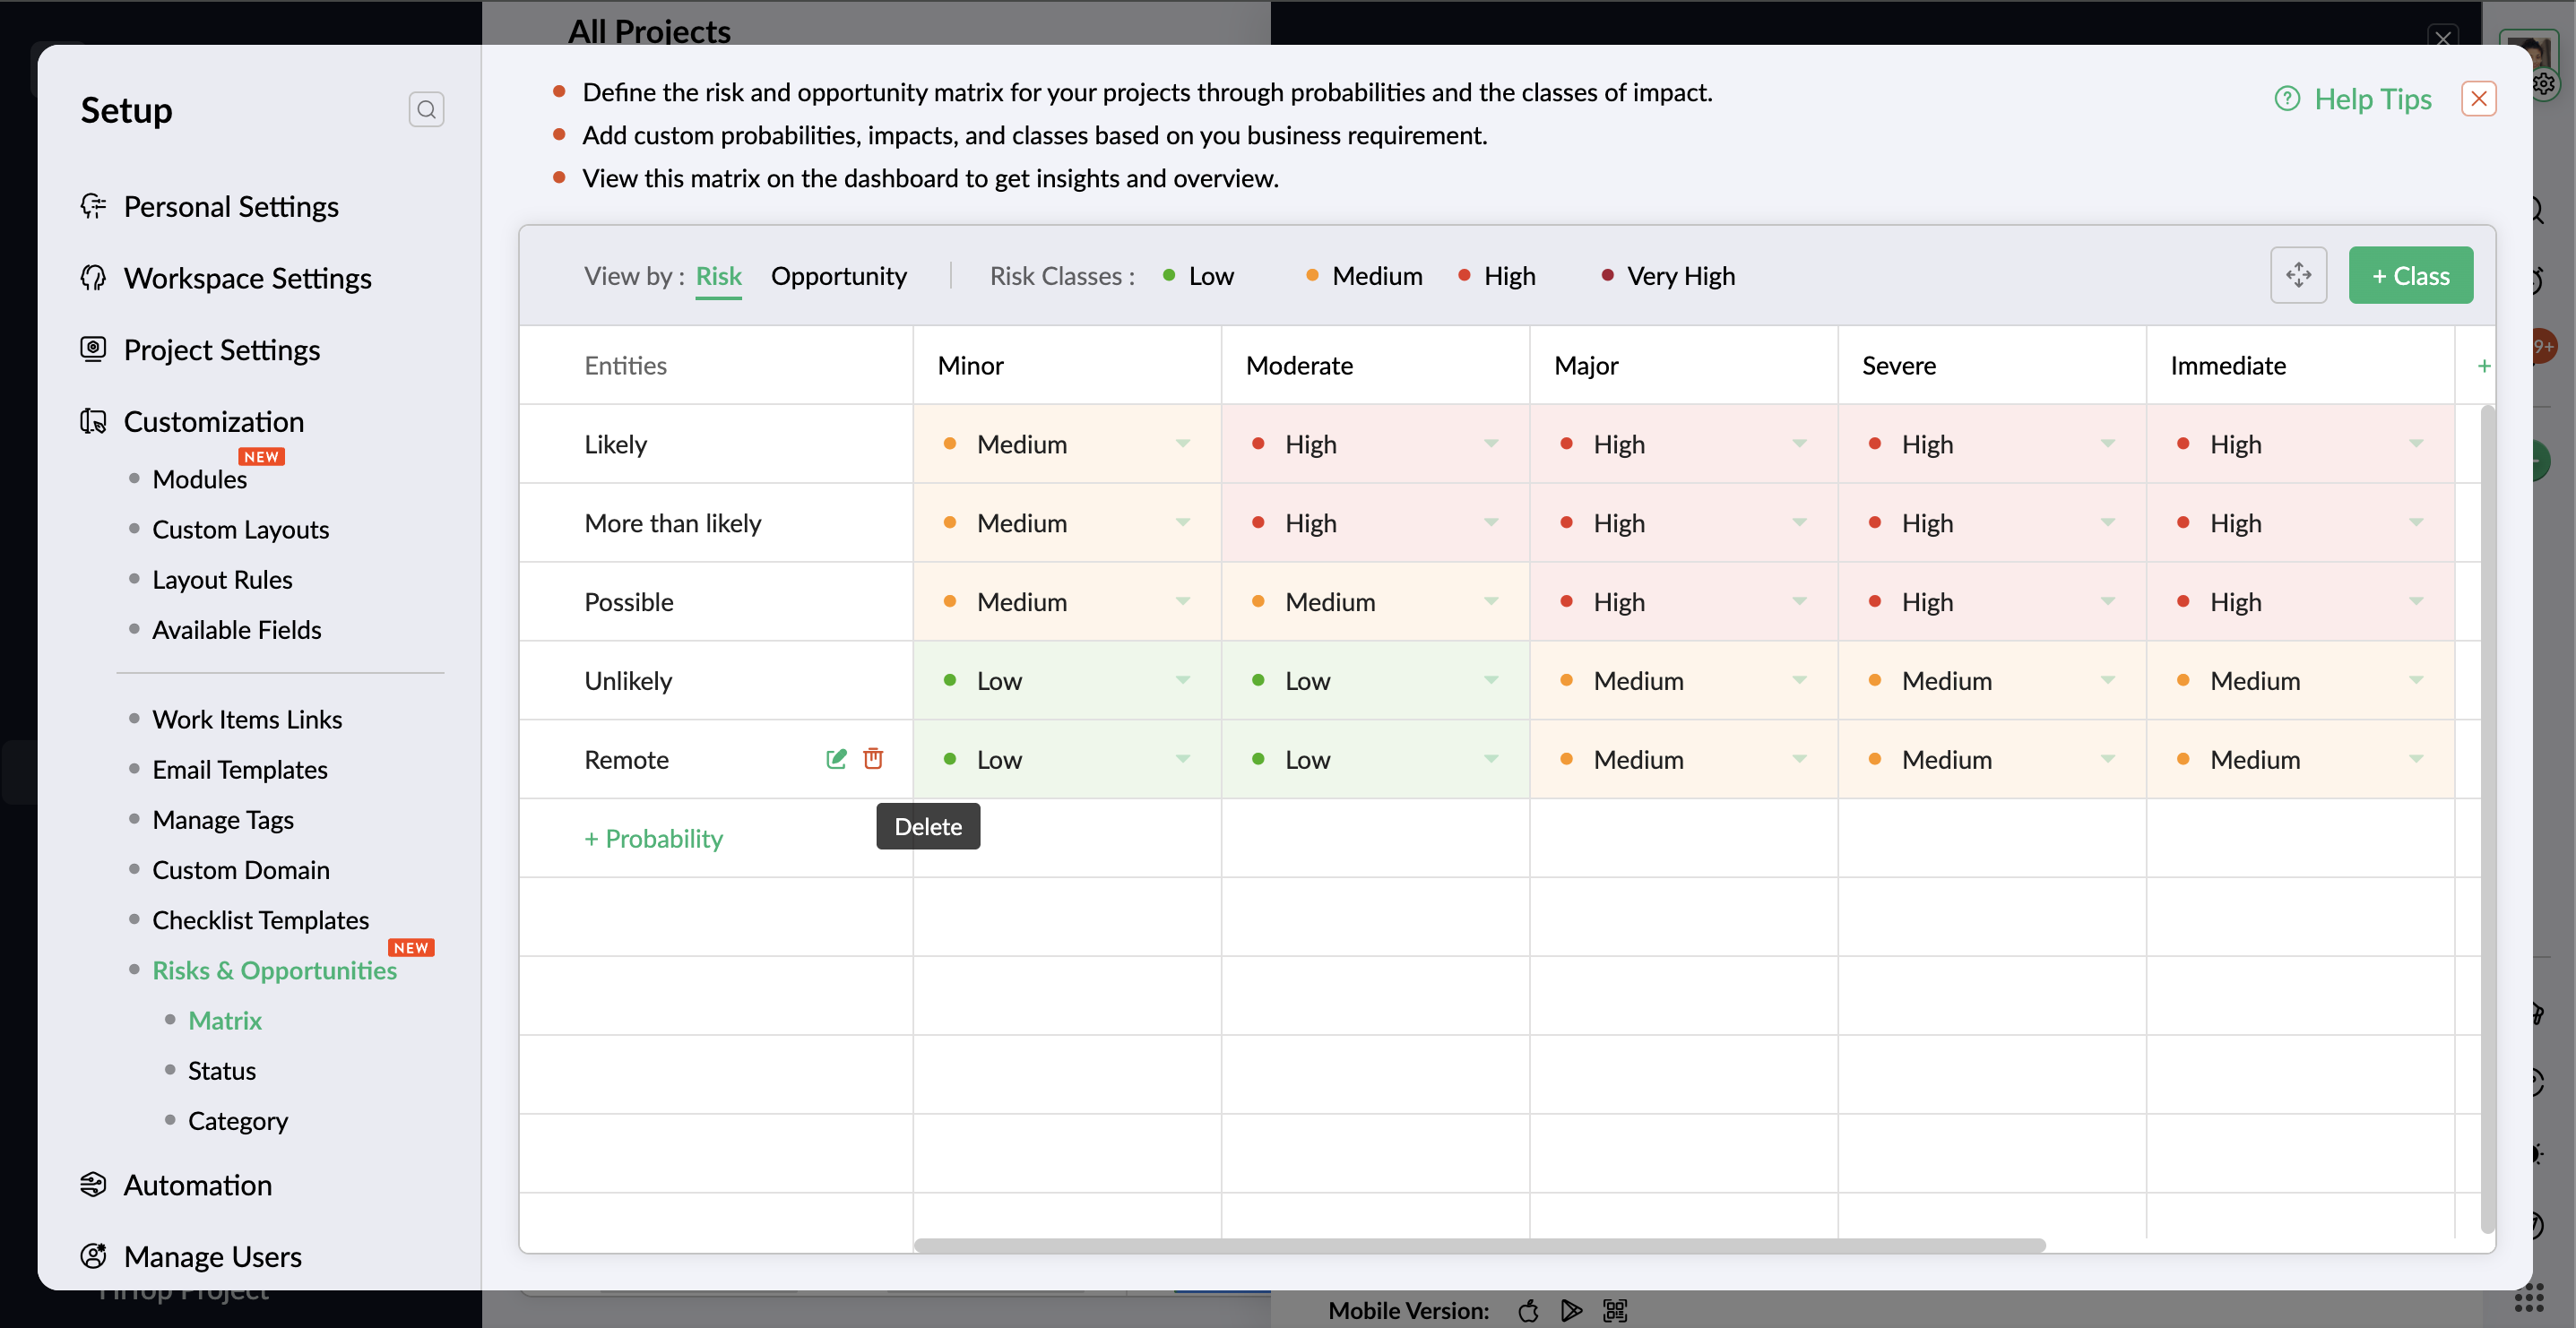Screen dimensions: 2576x1328
Task: Click the + Probability link
Action: pyautogui.click(x=653, y=838)
